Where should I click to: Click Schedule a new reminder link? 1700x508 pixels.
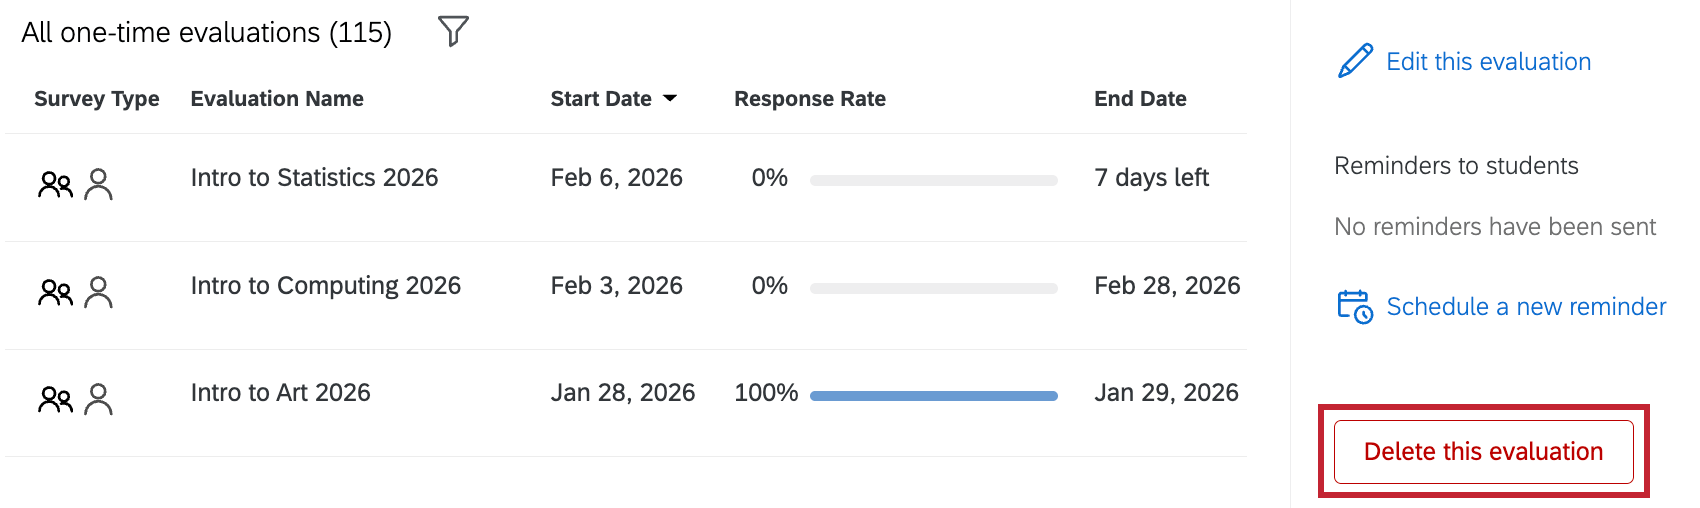pos(1526,306)
